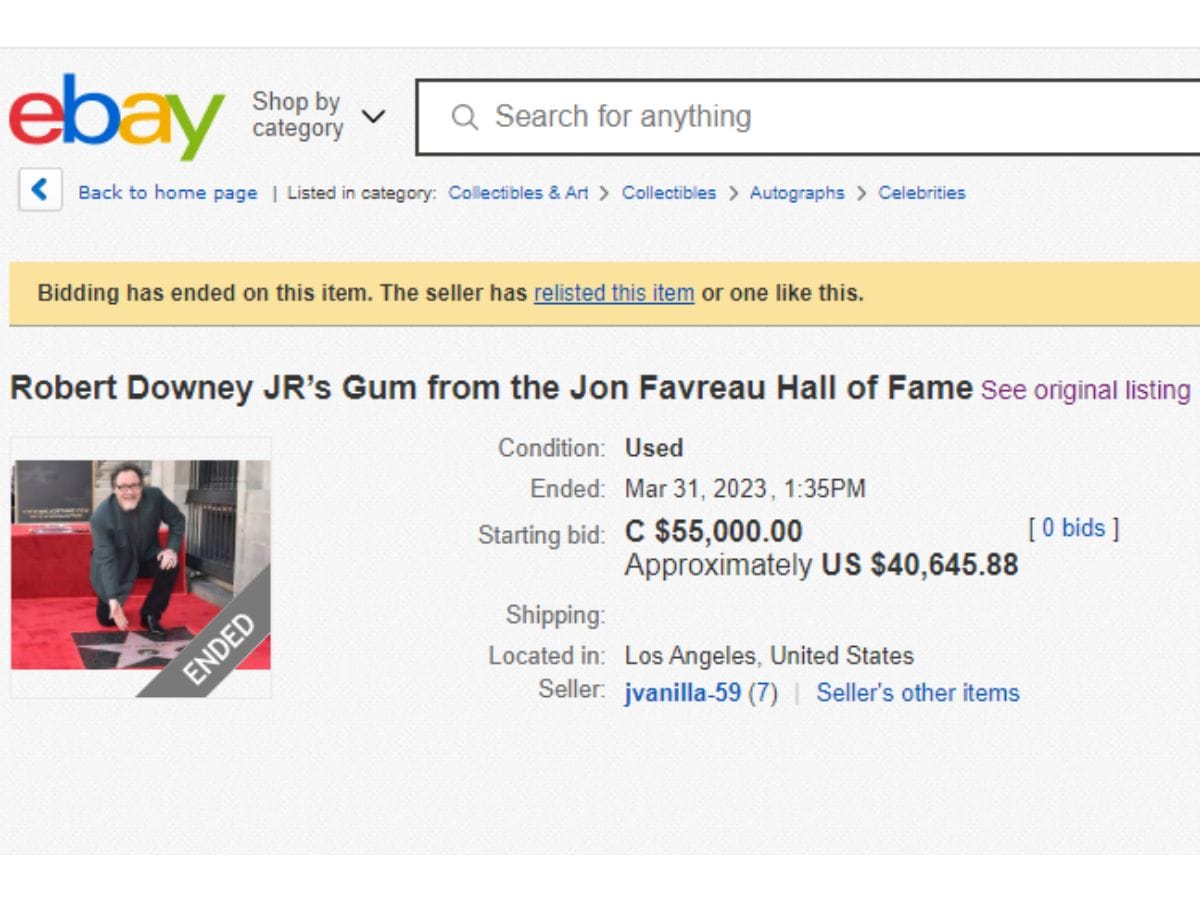1200x900 pixels.
Task: Click the Shop by category chevron arrow
Action: pyautogui.click(x=373, y=116)
